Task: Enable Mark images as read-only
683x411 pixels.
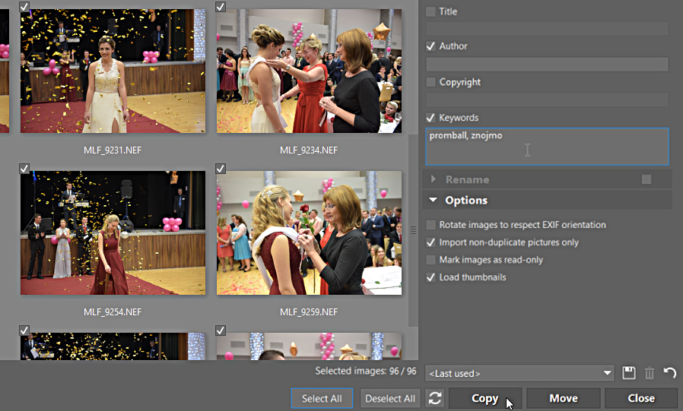Action: (431, 260)
